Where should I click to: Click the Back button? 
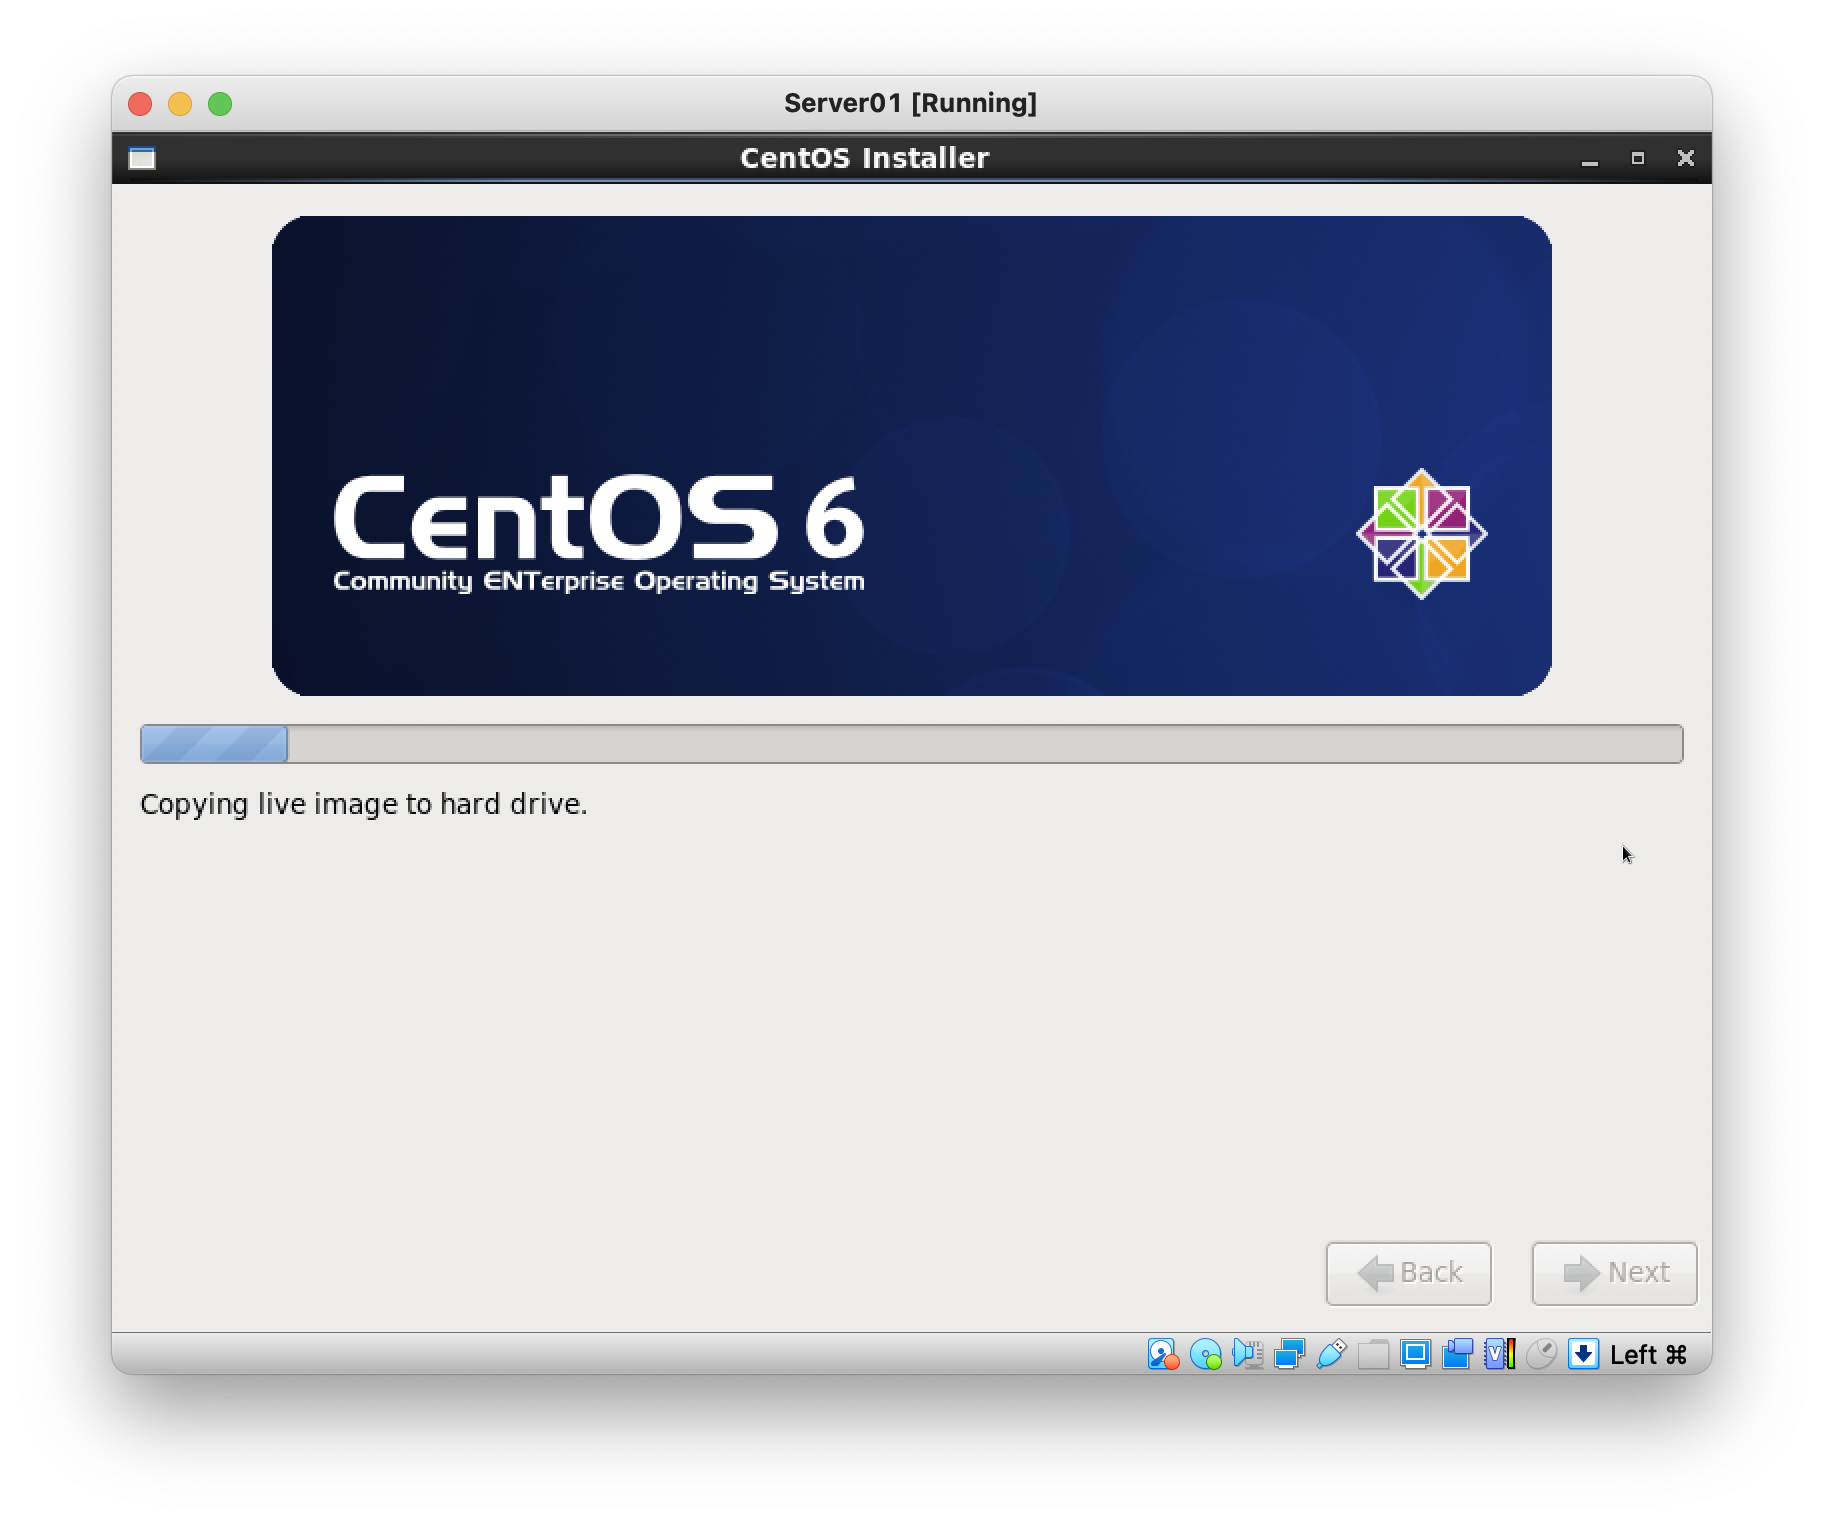pos(1408,1273)
